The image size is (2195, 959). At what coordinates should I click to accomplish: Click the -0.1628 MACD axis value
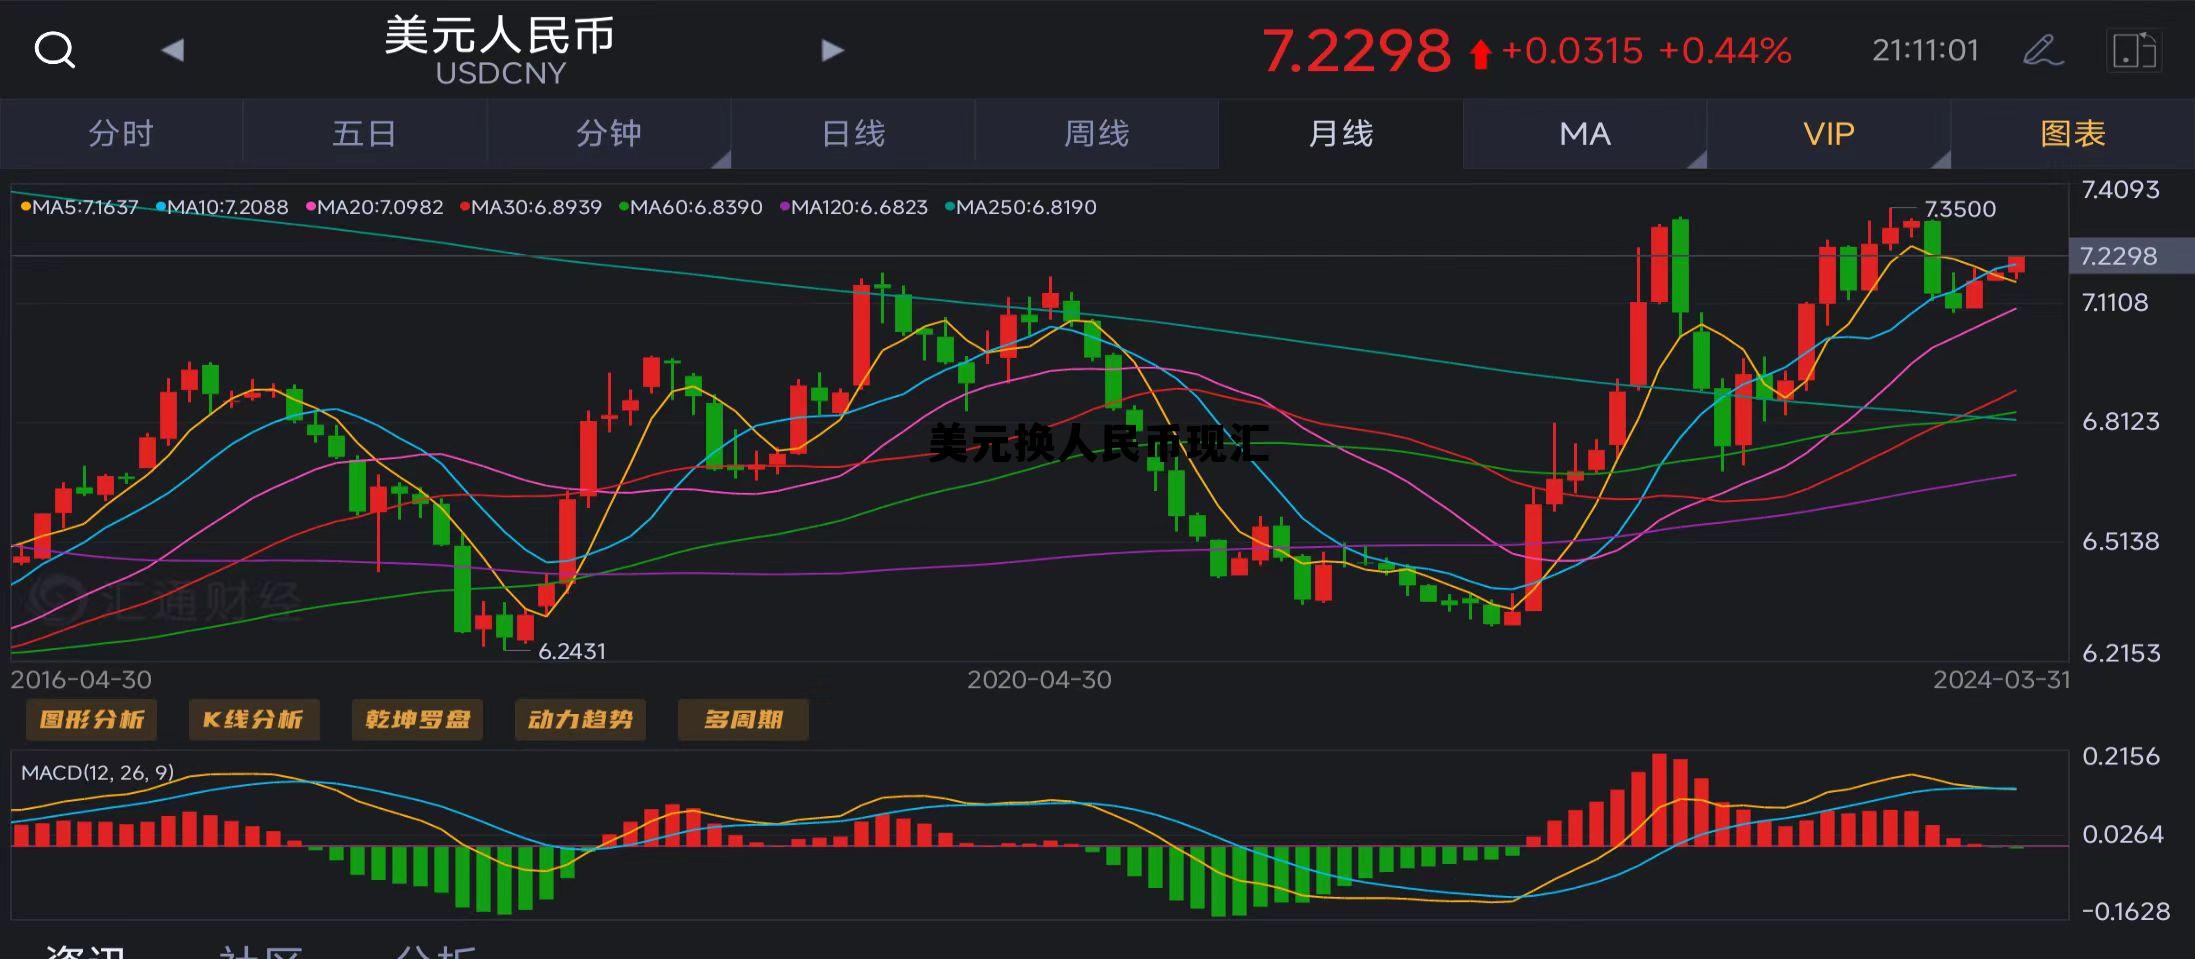coord(2126,911)
